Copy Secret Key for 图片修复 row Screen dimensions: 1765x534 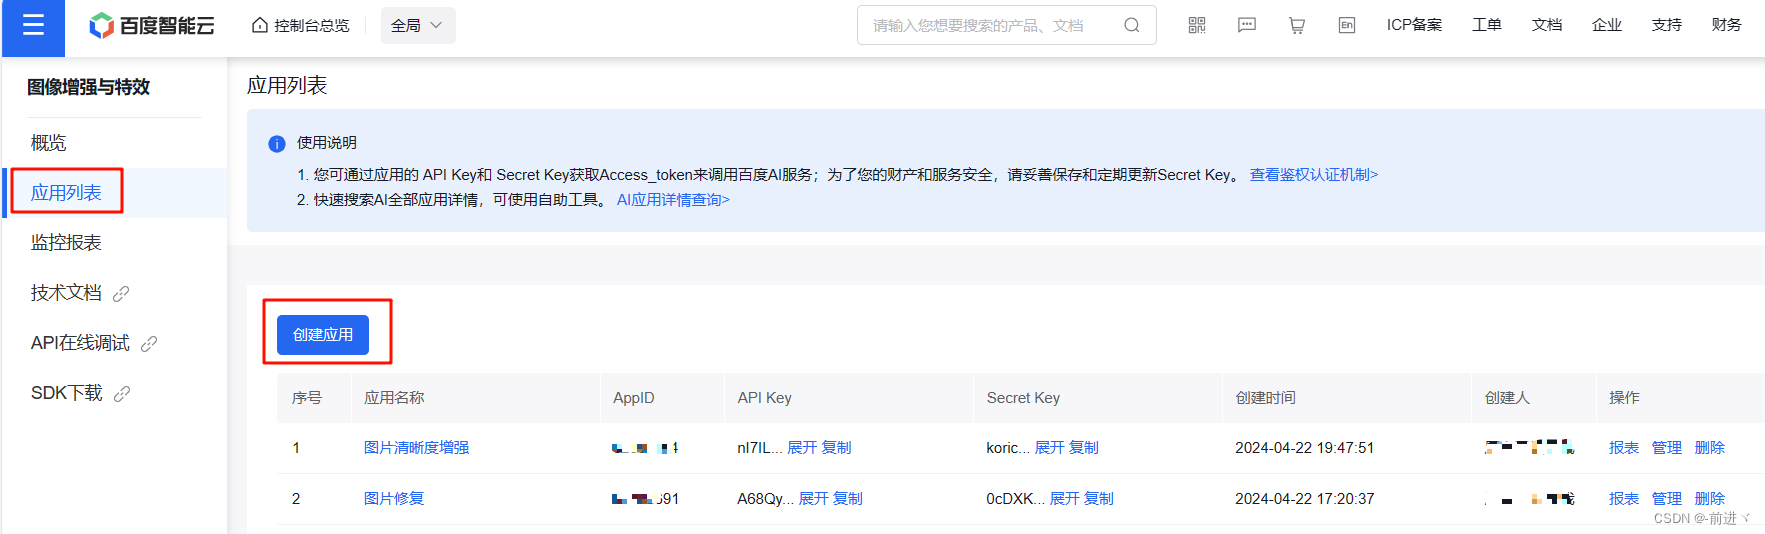(x=1099, y=499)
